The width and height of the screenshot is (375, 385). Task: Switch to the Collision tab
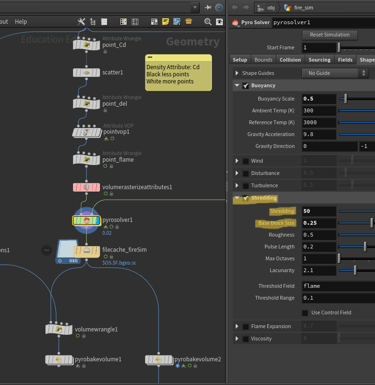[x=290, y=60]
